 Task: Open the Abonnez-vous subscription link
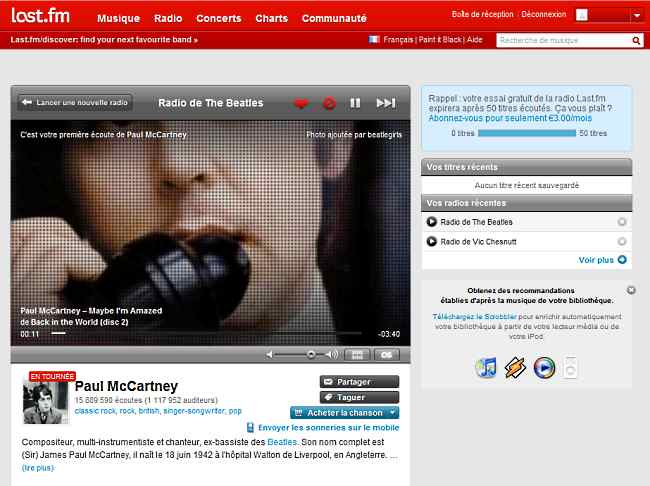pyautogui.click(x=510, y=118)
